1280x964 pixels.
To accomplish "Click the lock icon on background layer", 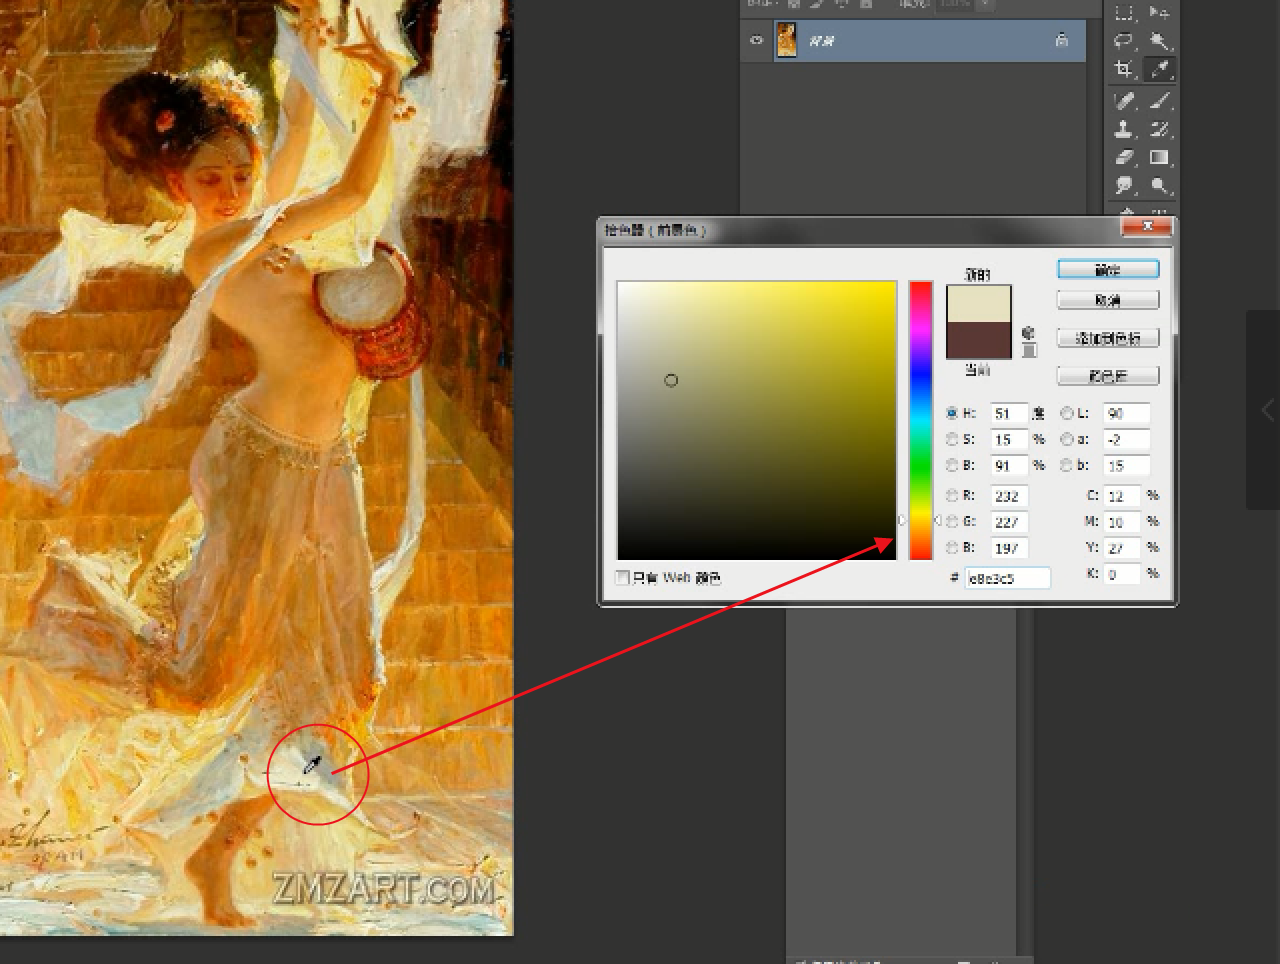I will pos(1061,41).
